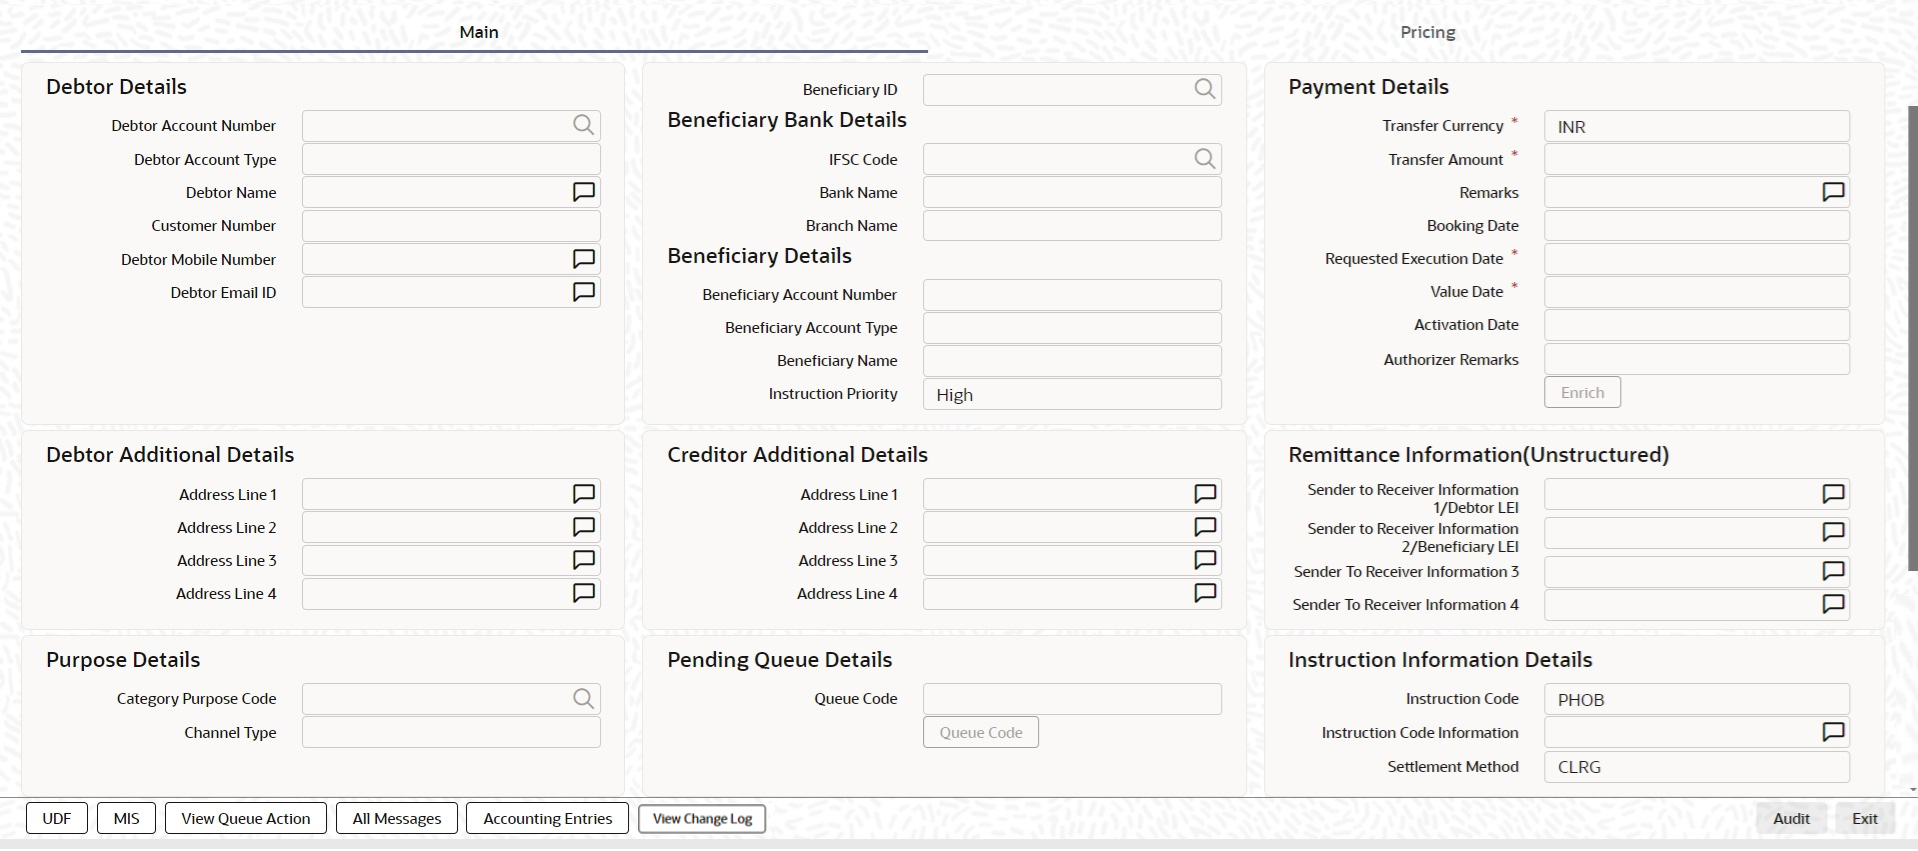Open Debtor Address Line 4 popup icon
This screenshot has height=851, width=1918.
tap(584, 593)
